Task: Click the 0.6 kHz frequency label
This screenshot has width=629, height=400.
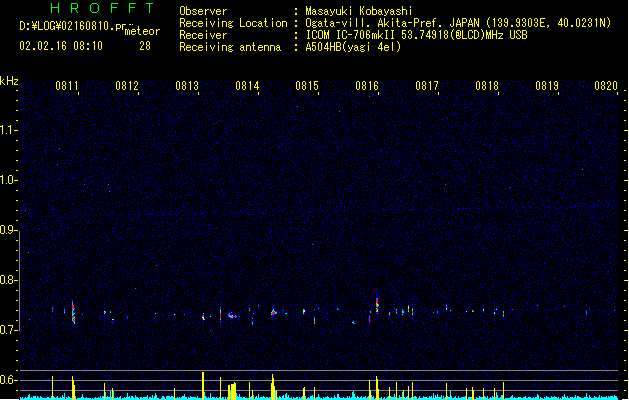Action: tap(8, 380)
